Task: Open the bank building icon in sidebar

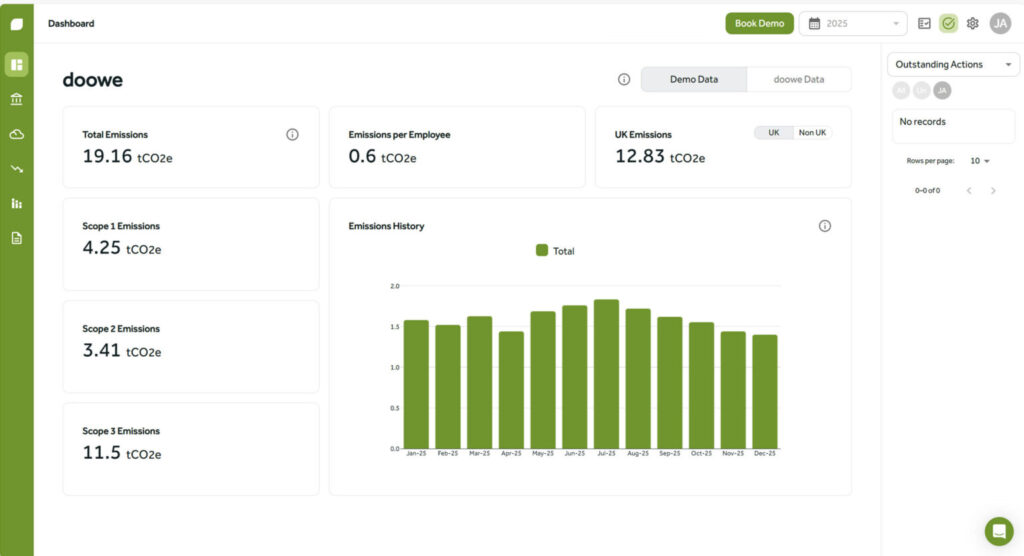Action: click(16, 99)
